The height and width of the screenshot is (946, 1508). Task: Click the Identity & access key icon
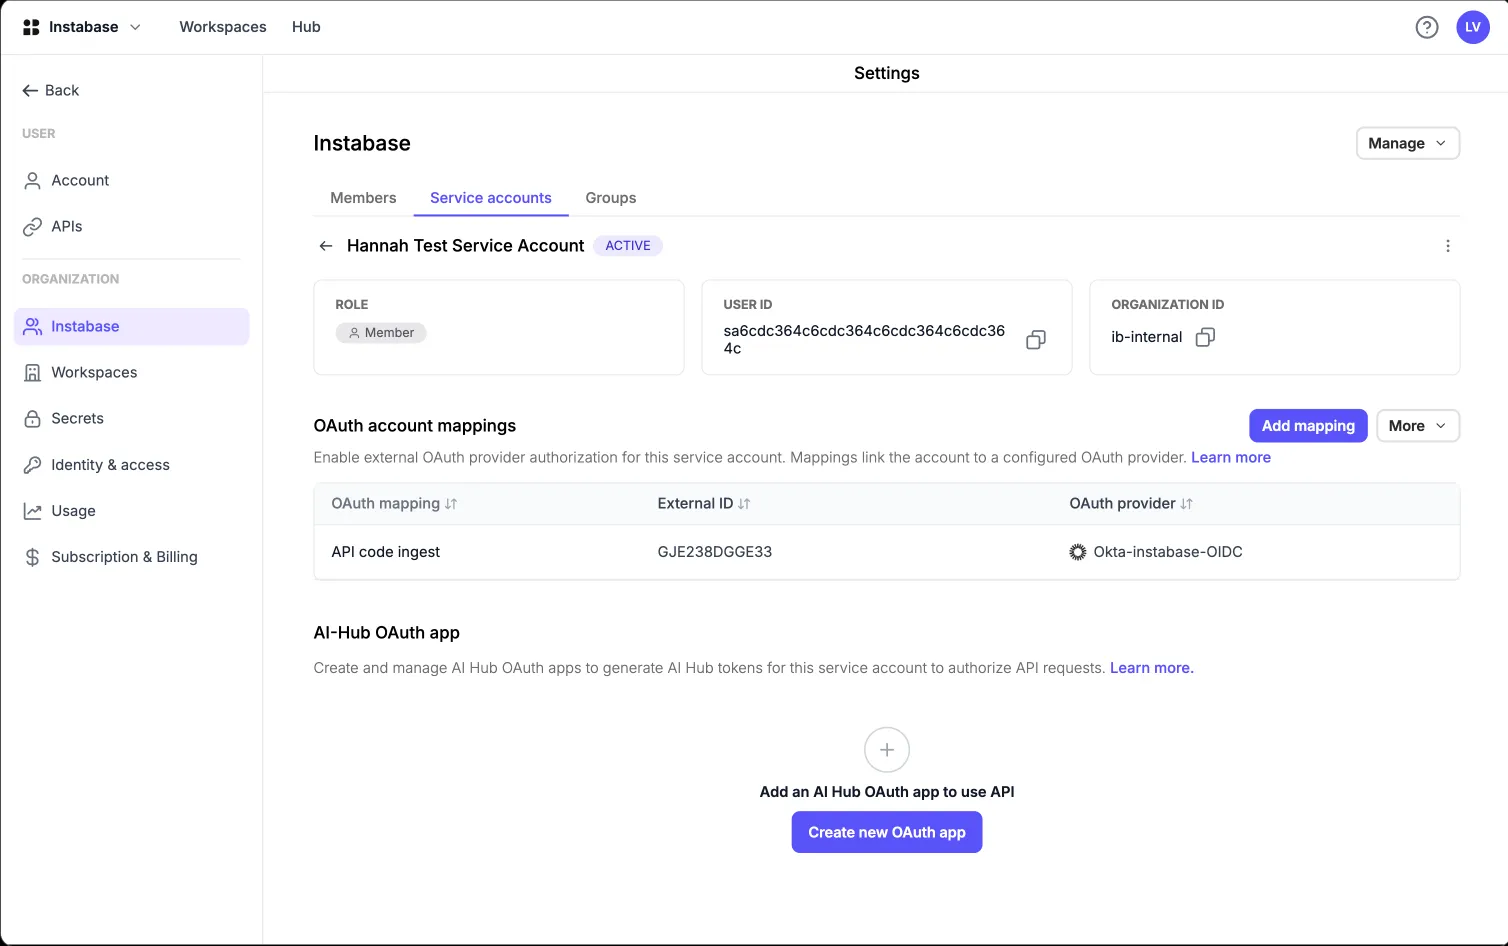32,465
